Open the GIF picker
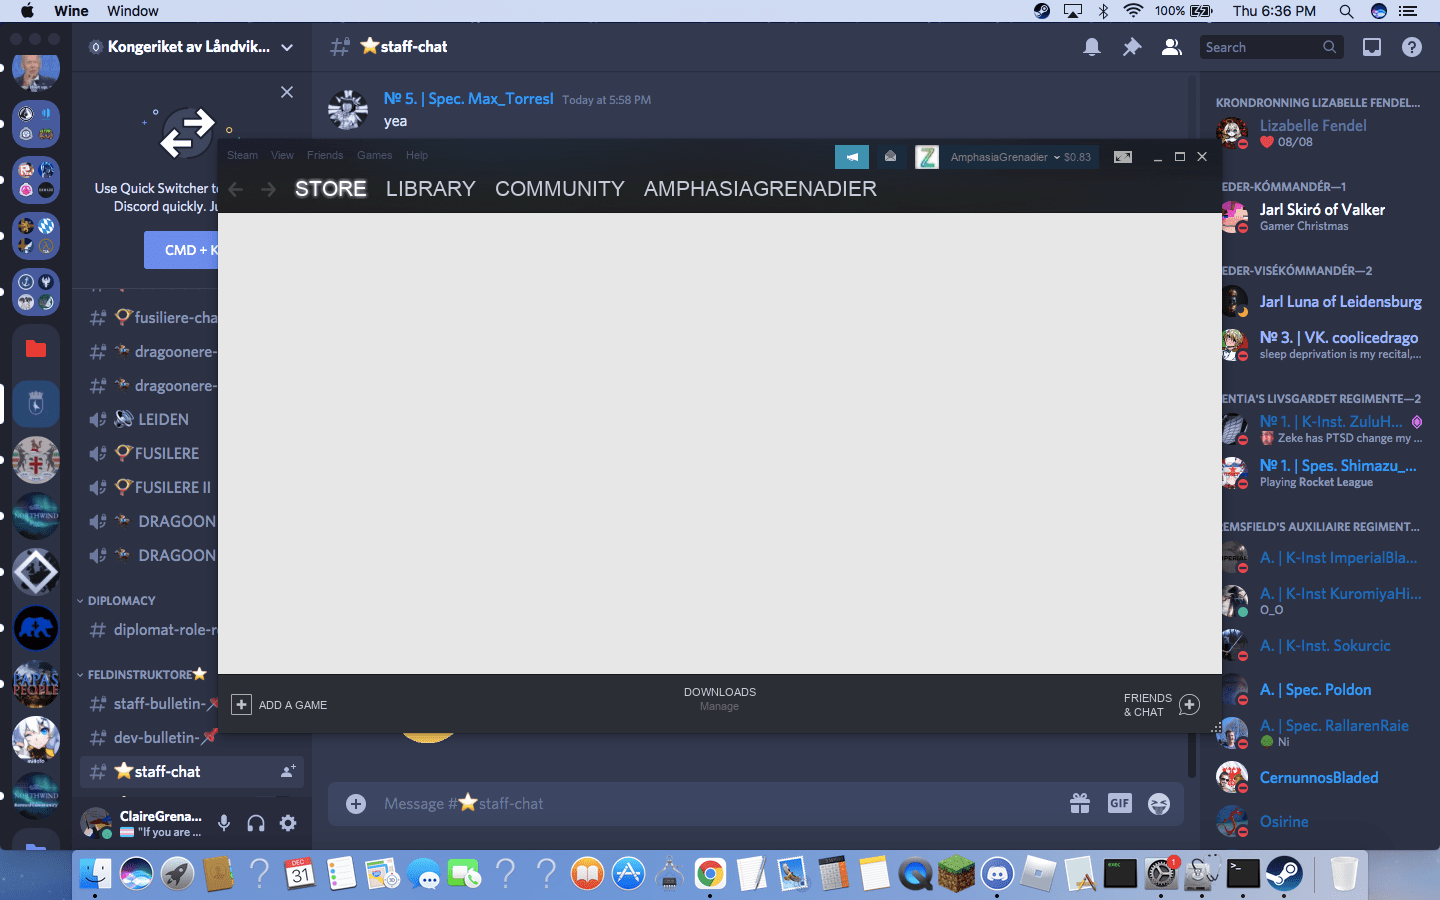The image size is (1440, 900). pyautogui.click(x=1119, y=803)
